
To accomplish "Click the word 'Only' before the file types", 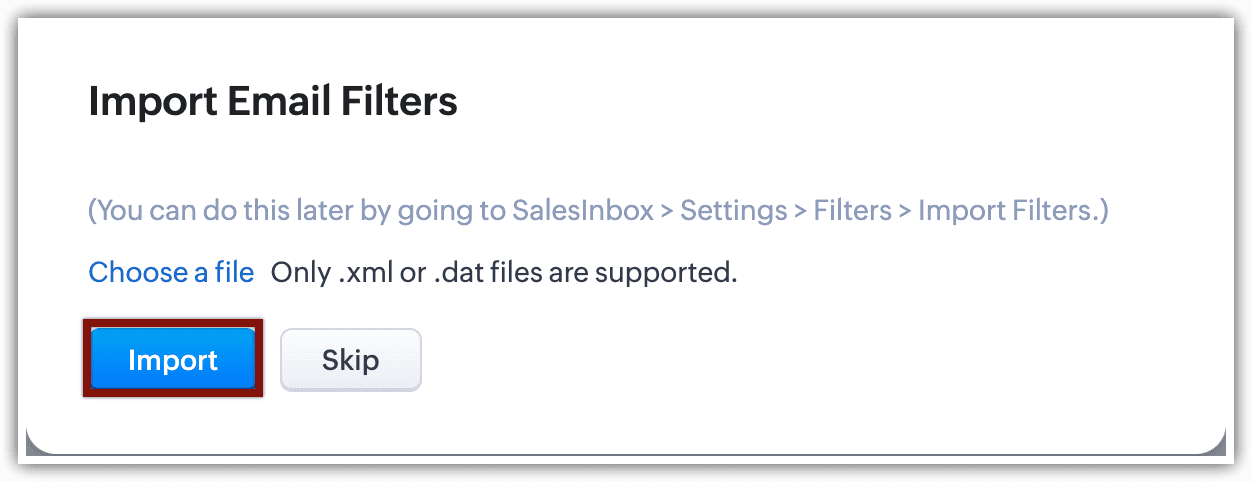I will point(300,272).
